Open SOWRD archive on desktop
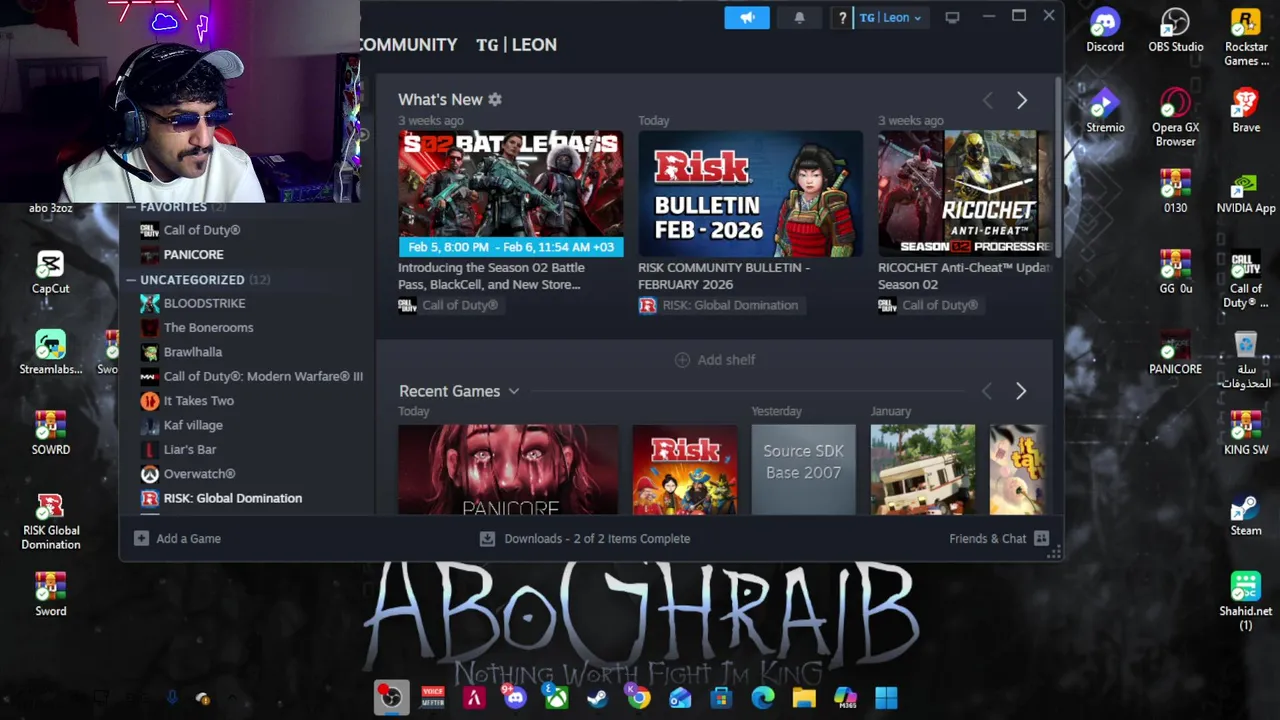1280x720 pixels. tap(50, 434)
